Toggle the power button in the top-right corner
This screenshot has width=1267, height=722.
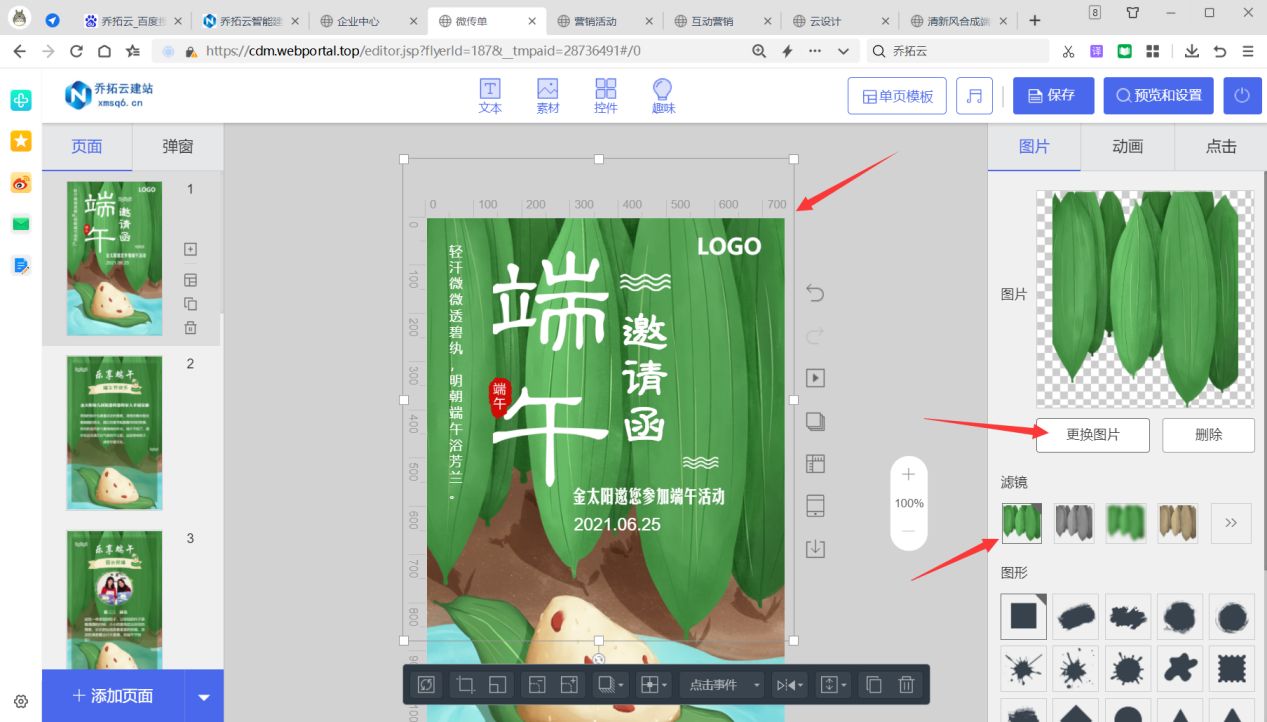point(1240,95)
